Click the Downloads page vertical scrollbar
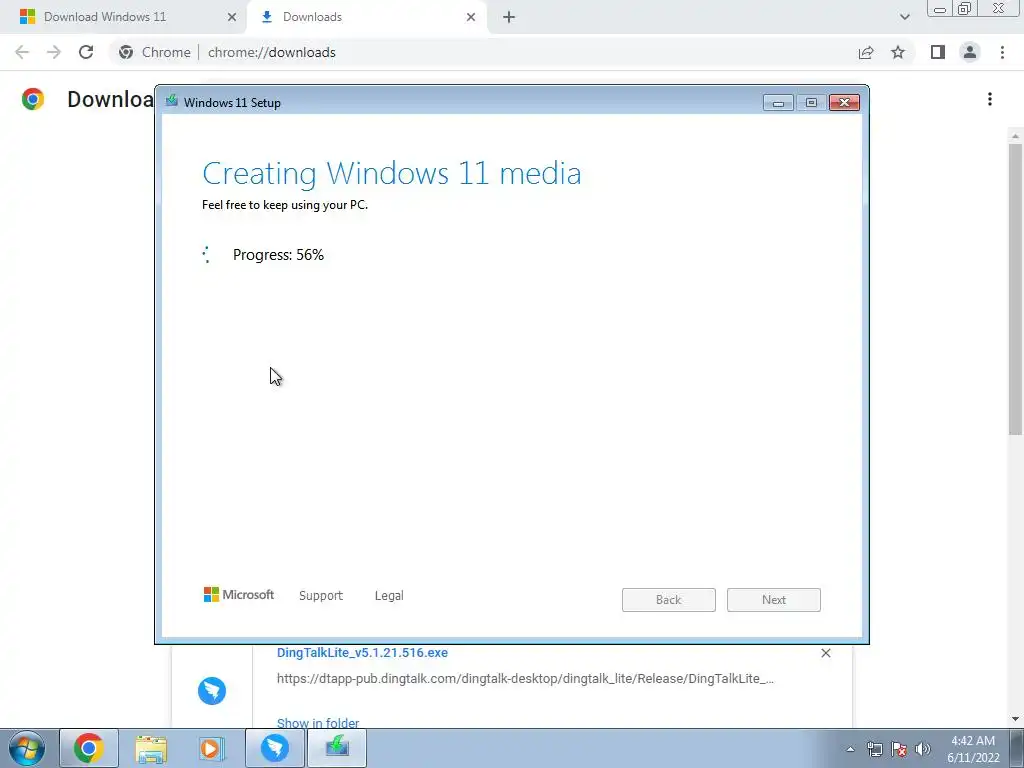The image size is (1024, 768). pyautogui.click(x=1015, y=289)
